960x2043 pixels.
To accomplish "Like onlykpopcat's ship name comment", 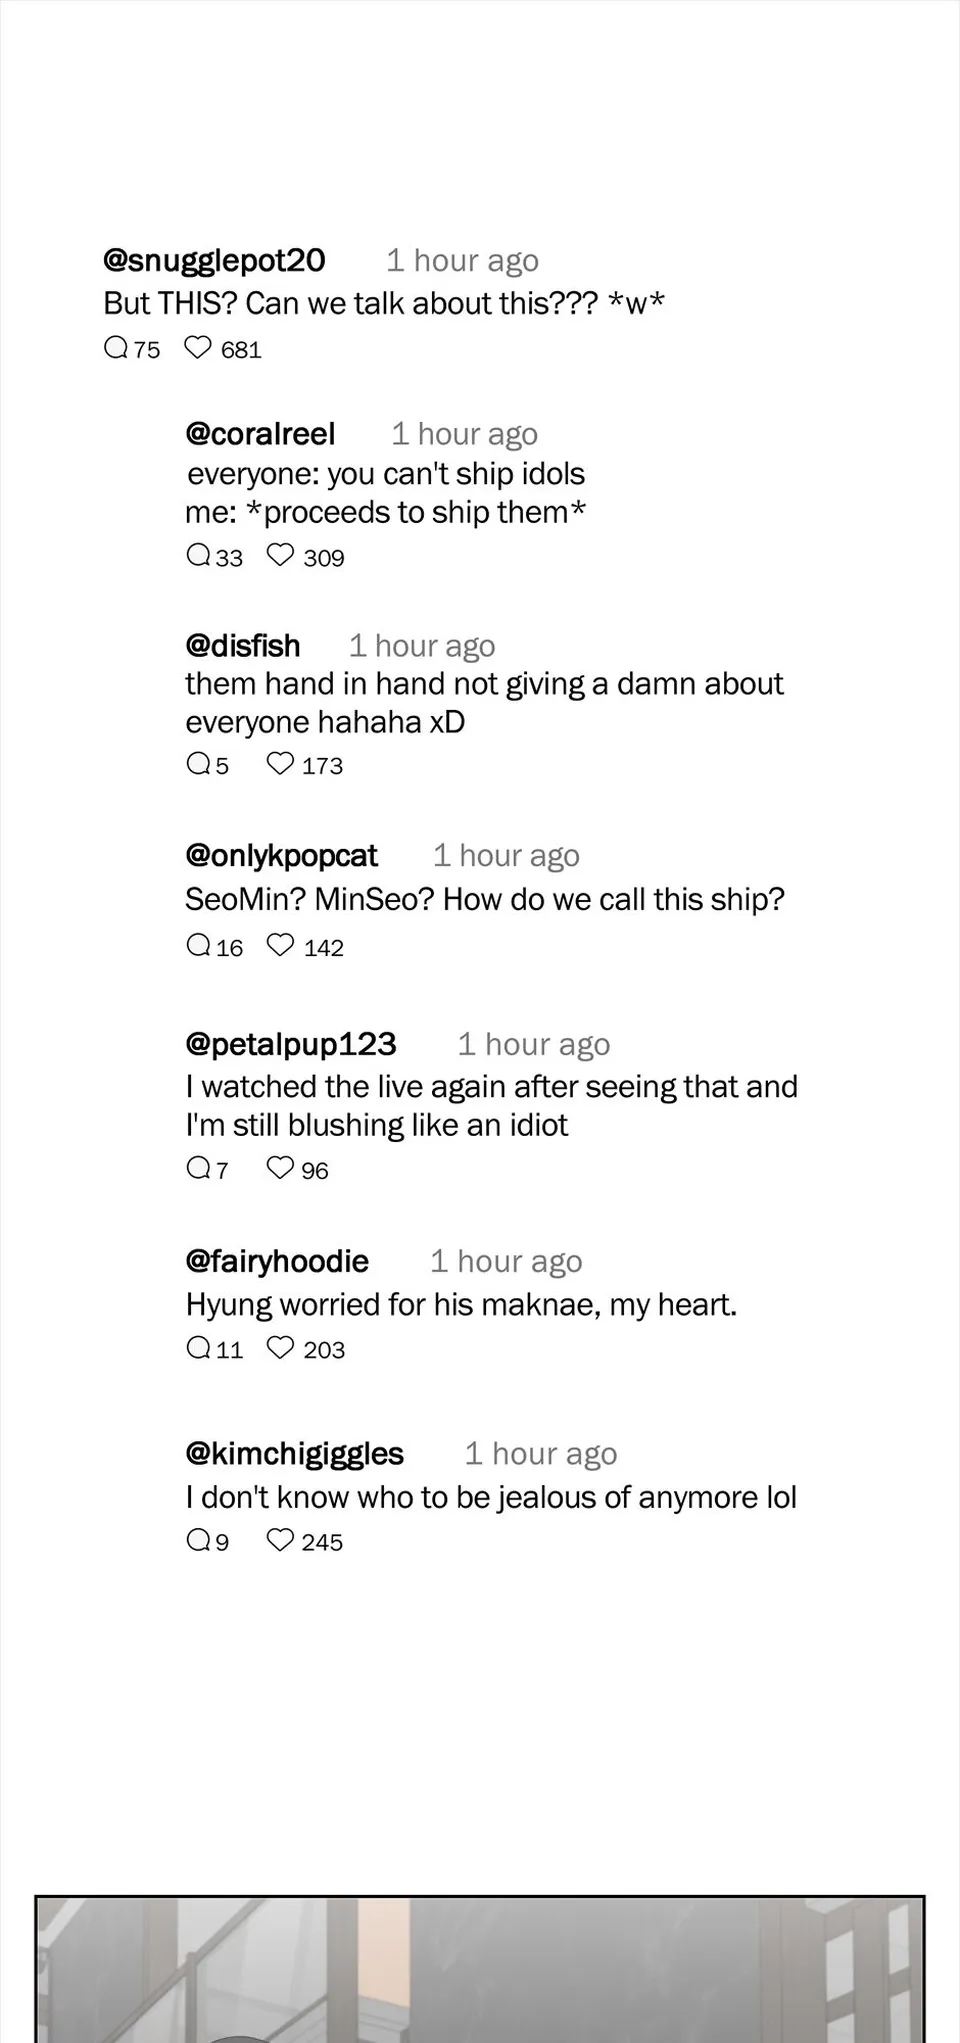I will pyautogui.click(x=280, y=945).
